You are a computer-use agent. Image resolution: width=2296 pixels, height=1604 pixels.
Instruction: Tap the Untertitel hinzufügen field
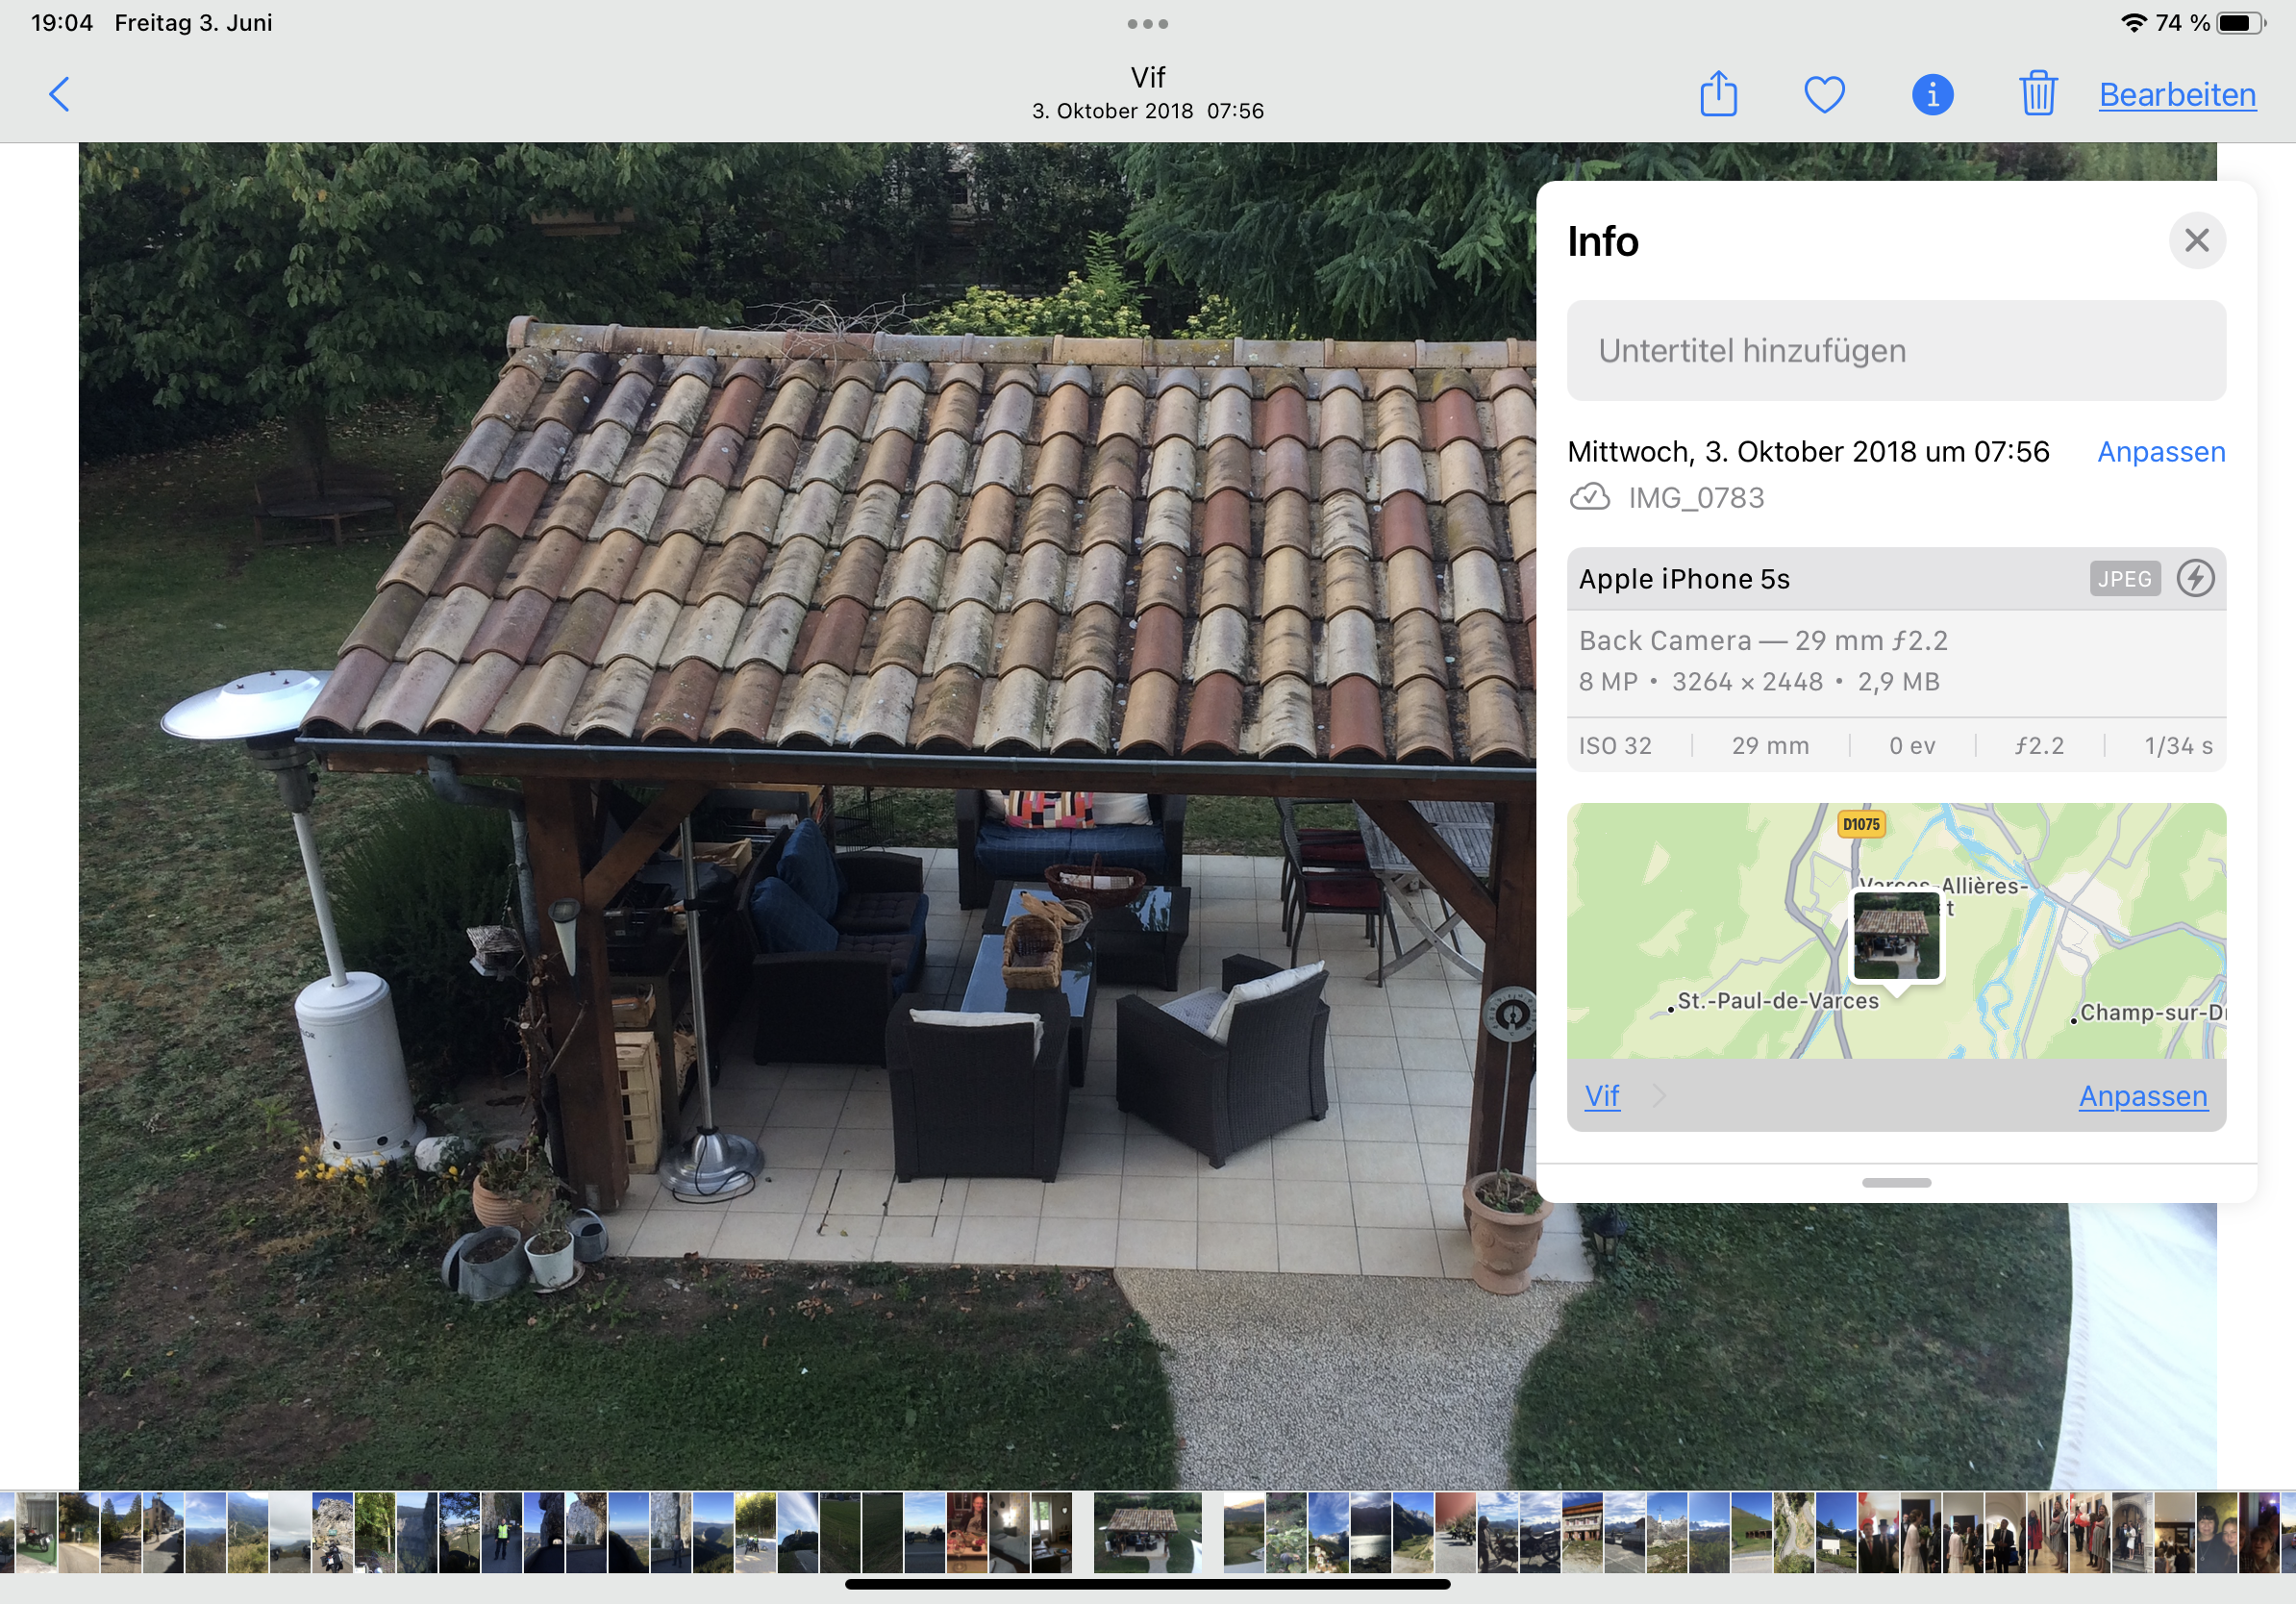1895,351
